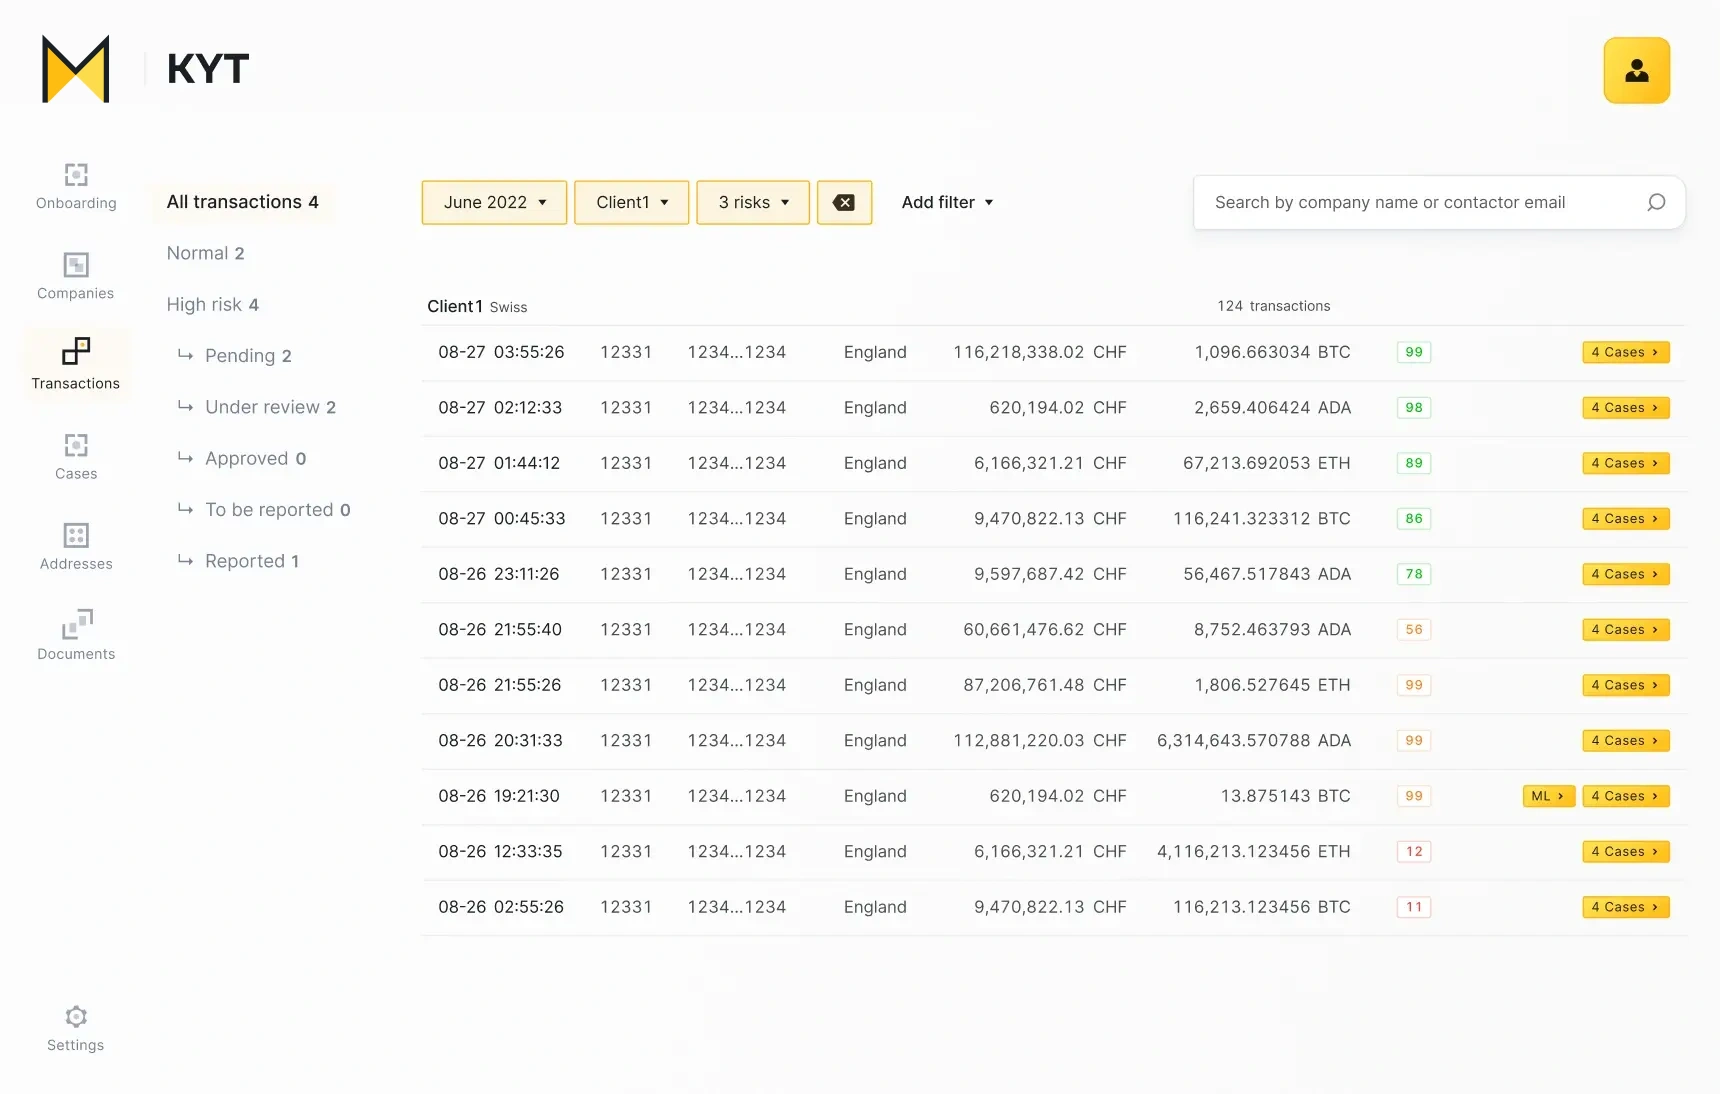Open the Add filter menu
Viewport: 1720px width, 1094px height.
(x=946, y=202)
